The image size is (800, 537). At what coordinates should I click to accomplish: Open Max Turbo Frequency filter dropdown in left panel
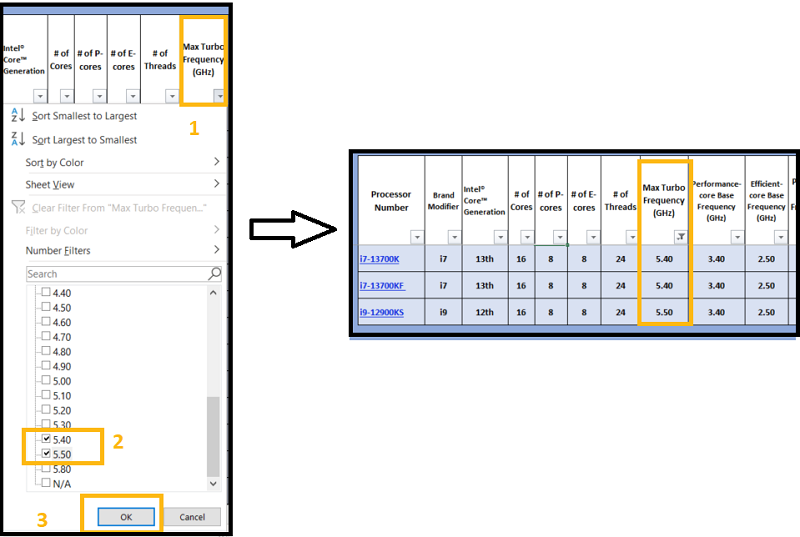point(219,96)
